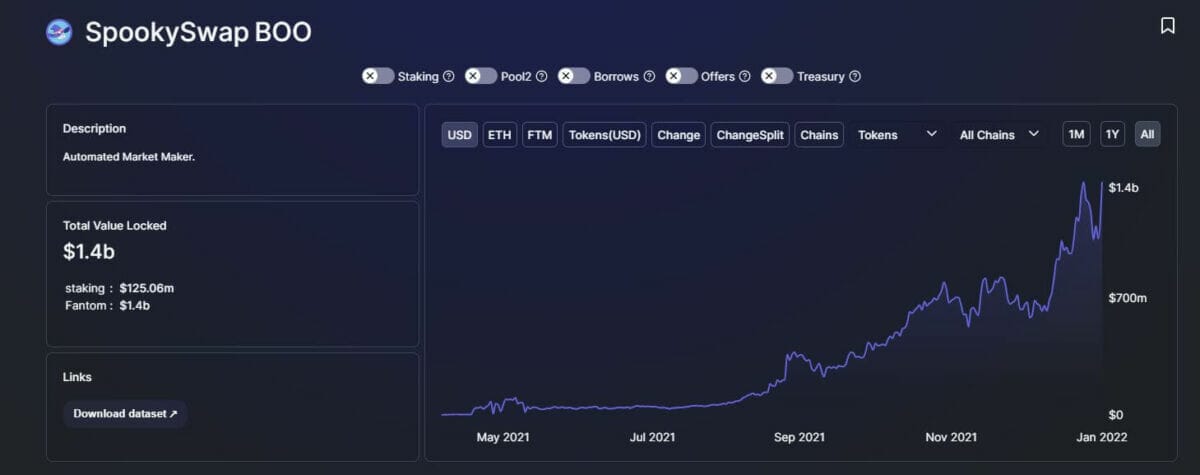Enable the Staking toggle
The width and height of the screenshot is (1200, 475).
point(378,76)
